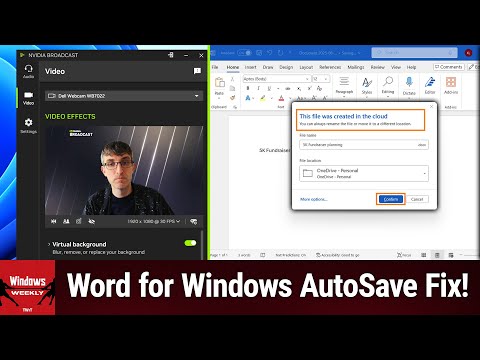Viewport: 480px width, 360px height.
Task: Open the Dell Webcam device dropdown
Action: click(124, 96)
